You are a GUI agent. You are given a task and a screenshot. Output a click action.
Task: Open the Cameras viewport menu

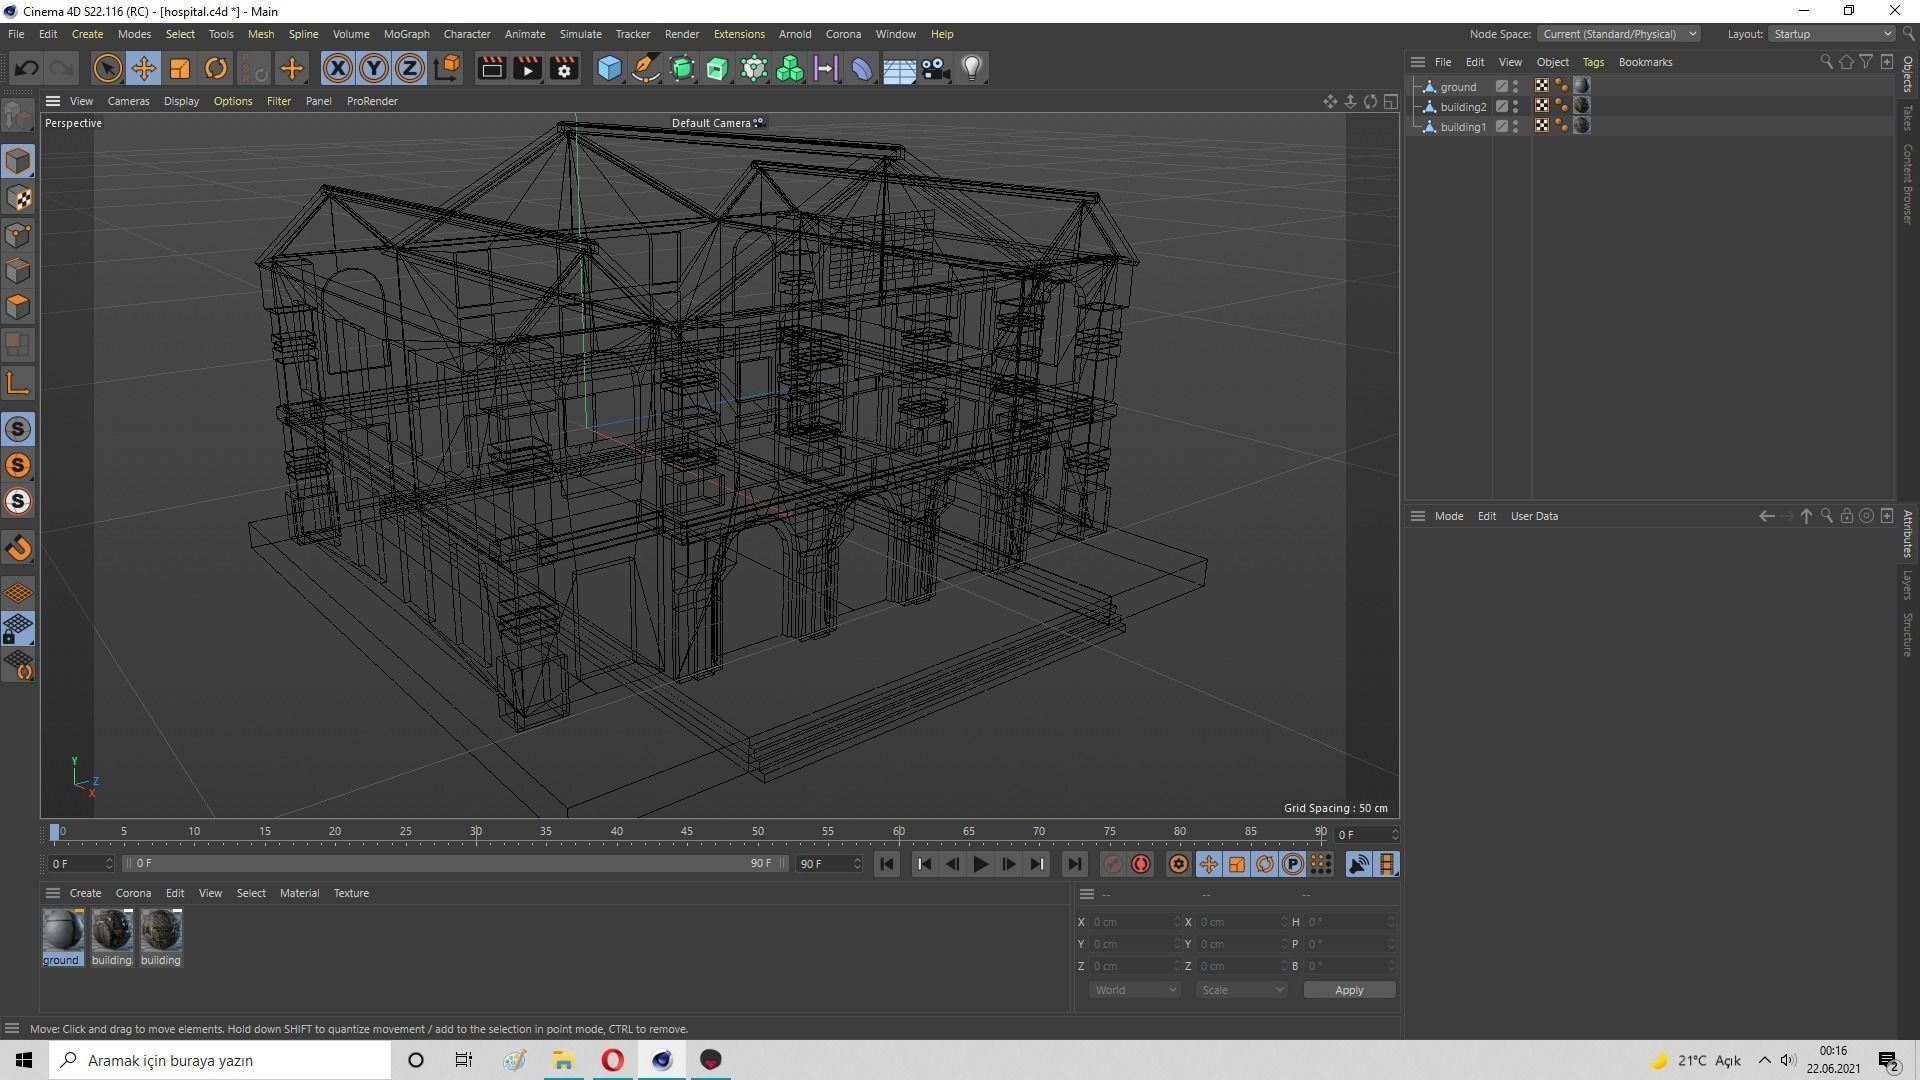(128, 101)
